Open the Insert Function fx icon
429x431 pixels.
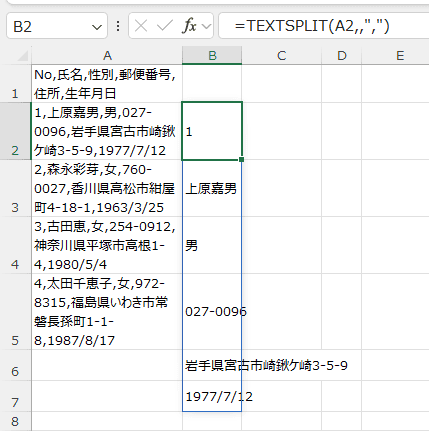coord(189,26)
